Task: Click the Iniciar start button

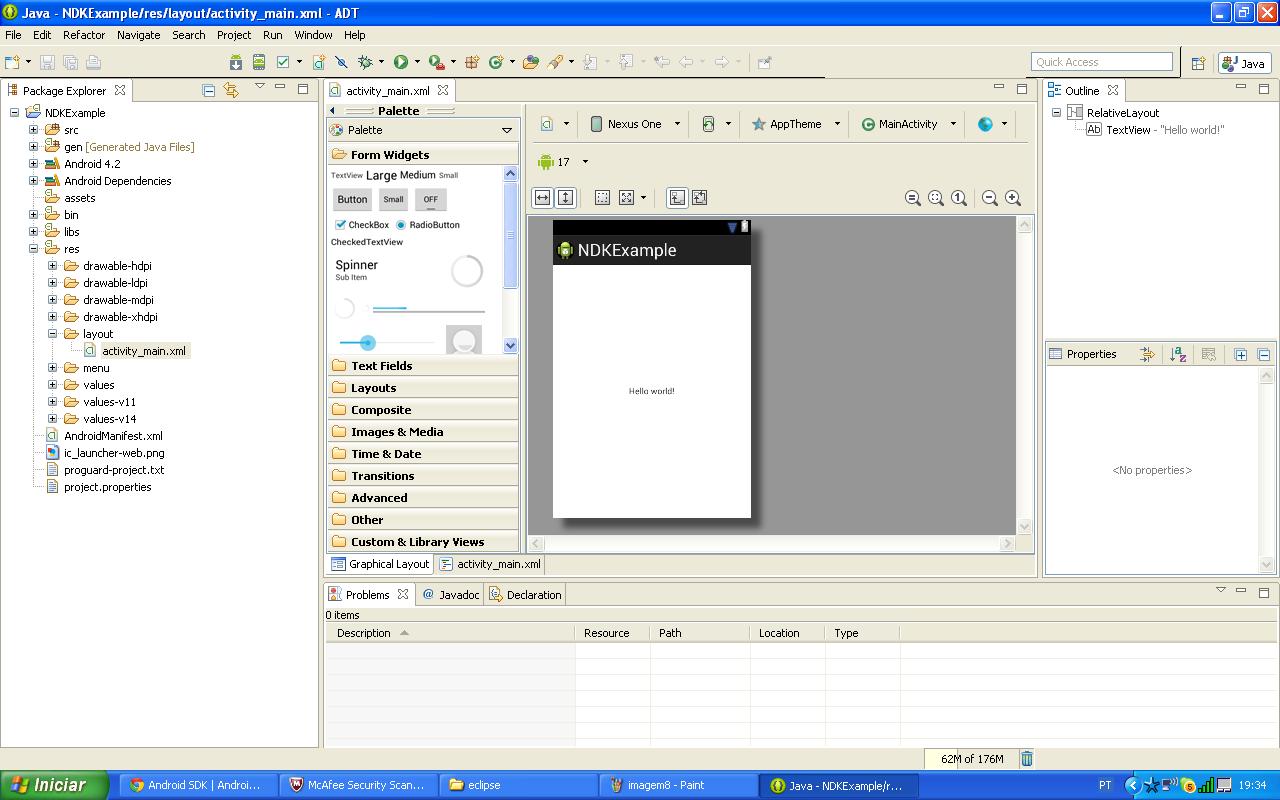Action: [x=54, y=785]
